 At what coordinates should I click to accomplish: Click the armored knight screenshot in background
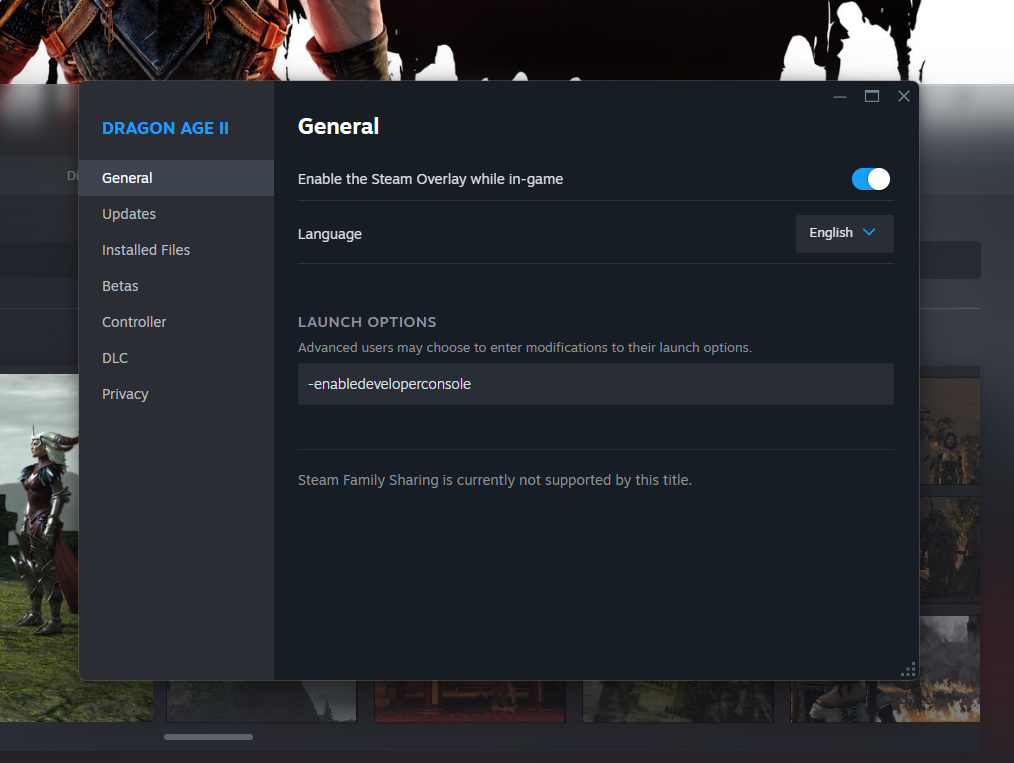39,547
